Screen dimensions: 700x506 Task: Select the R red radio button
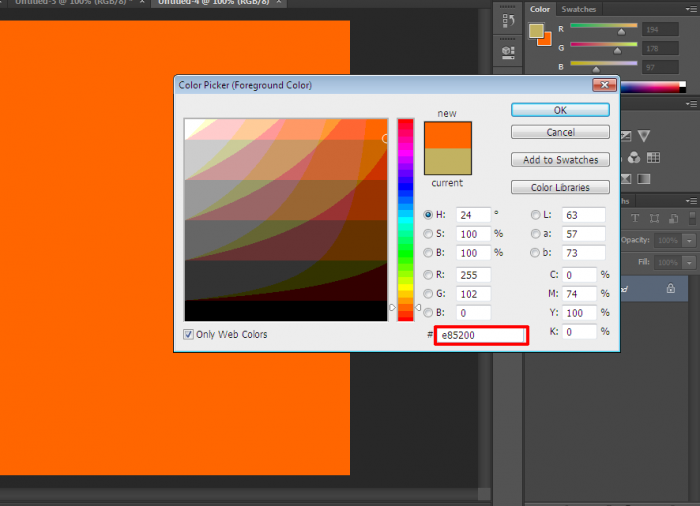click(428, 275)
